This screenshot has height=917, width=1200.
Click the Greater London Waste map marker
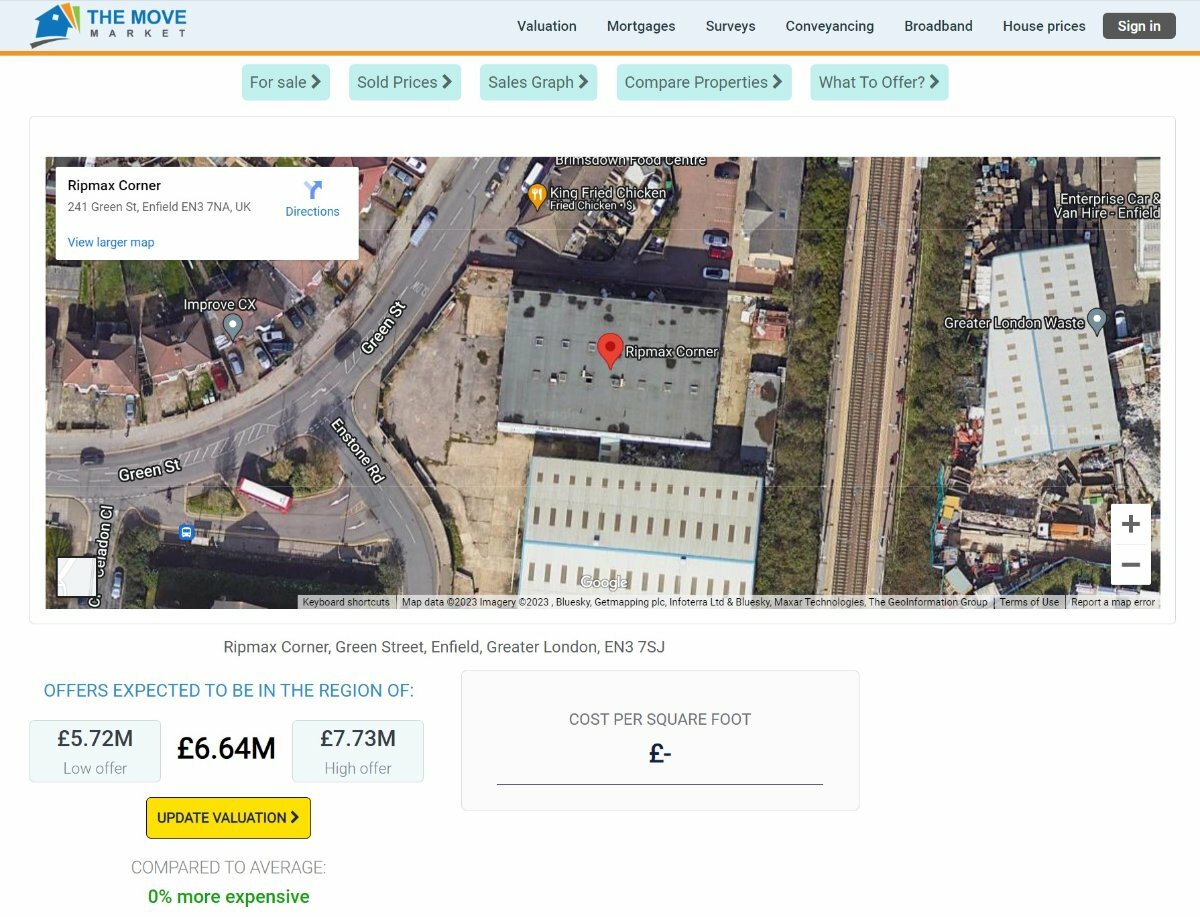click(1096, 321)
